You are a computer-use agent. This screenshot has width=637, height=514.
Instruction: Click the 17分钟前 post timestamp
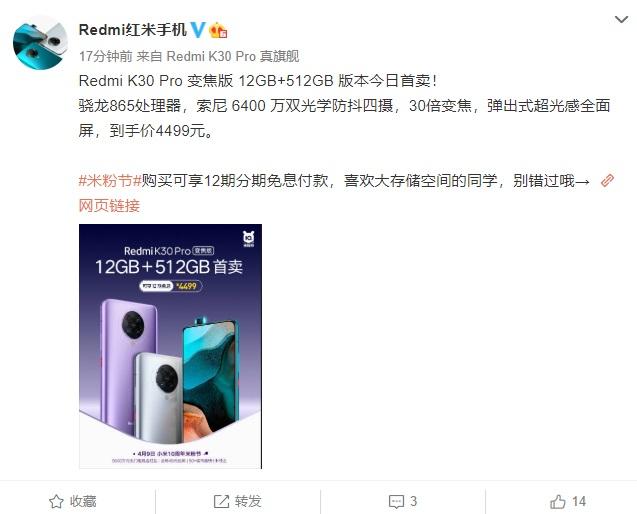106,56
